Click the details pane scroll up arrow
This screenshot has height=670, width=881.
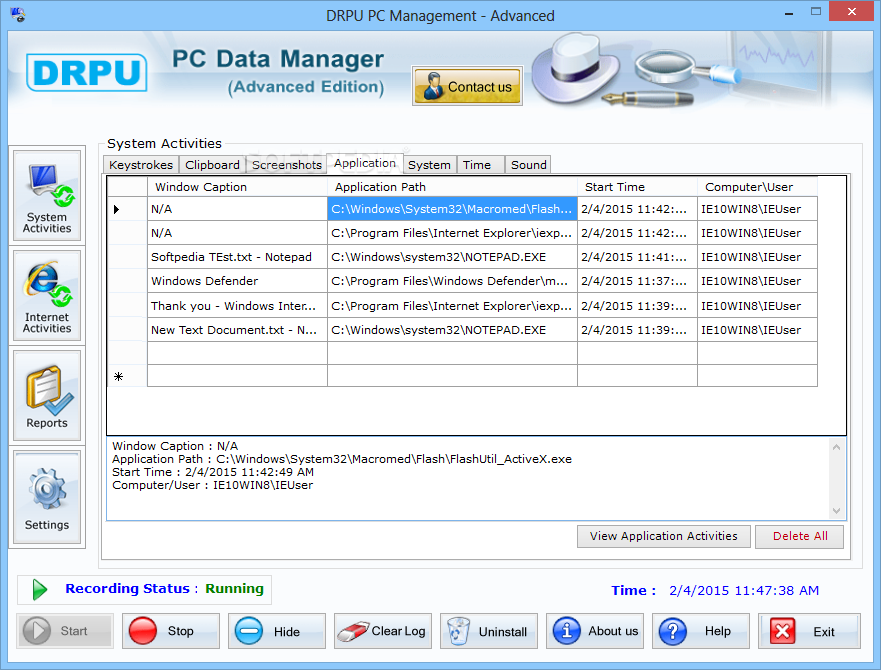click(x=836, y=447)
